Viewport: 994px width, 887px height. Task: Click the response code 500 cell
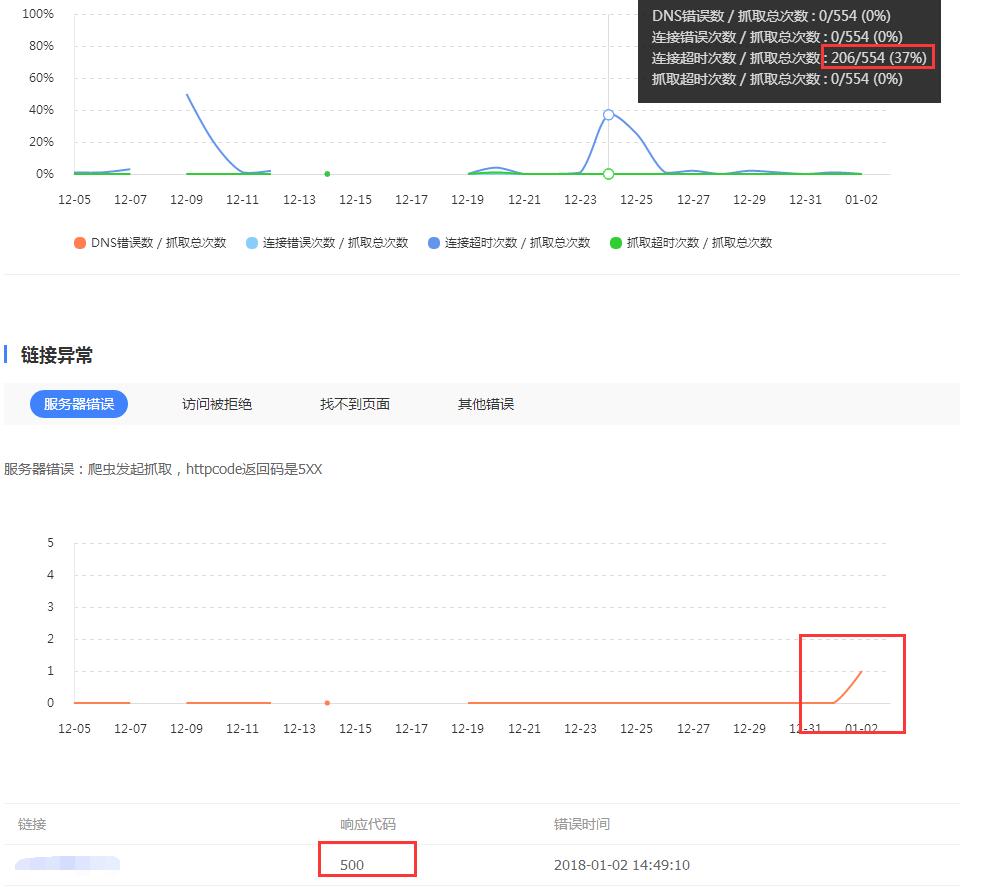pyautogui.click(x=352, y=865)
